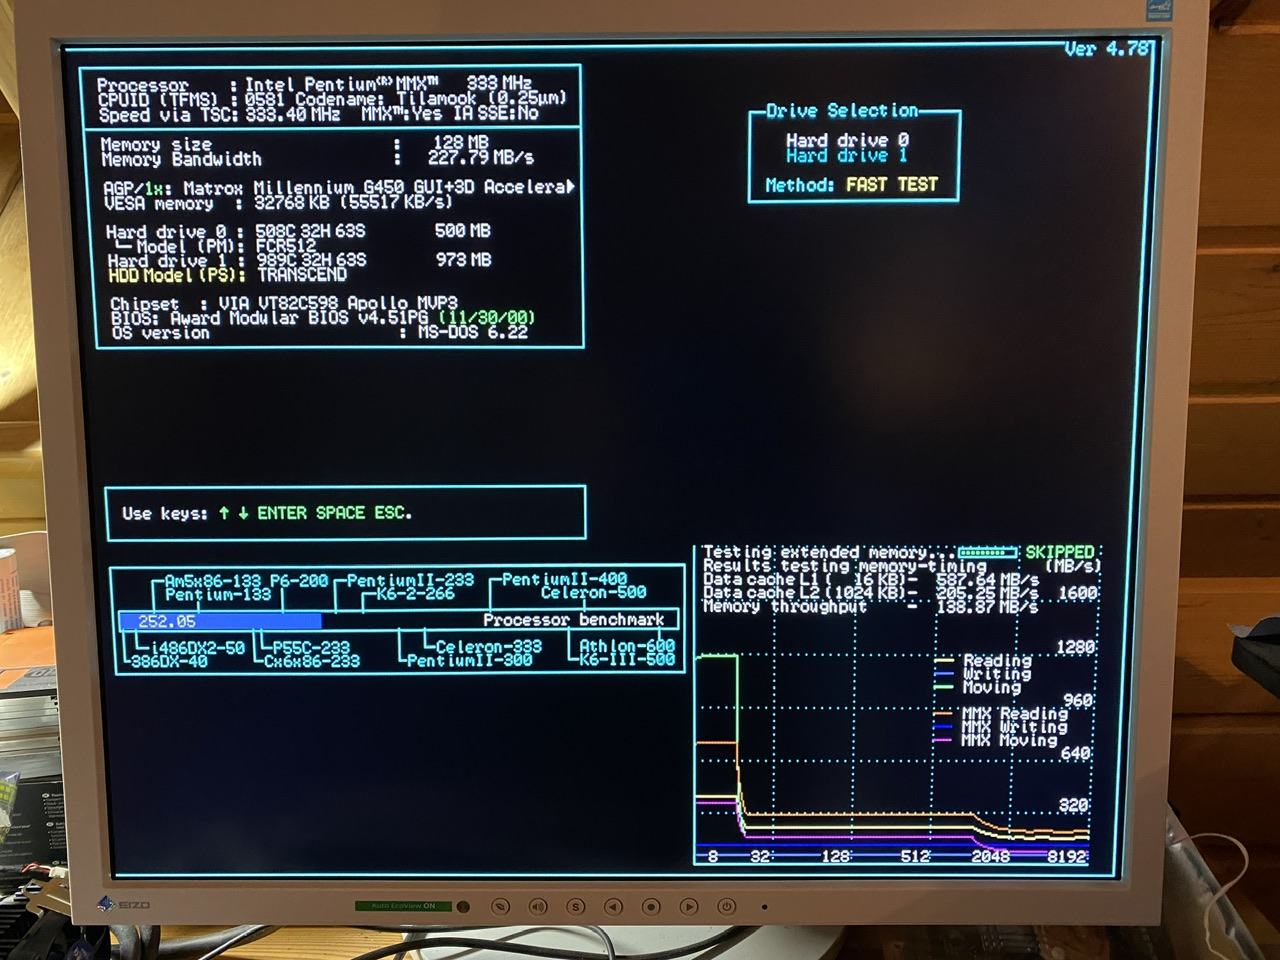The width and height of the screenshot is (1280, 960).
Task: Click the Chipset VIA VT82C598 Apollo MVP3 row
Action: pyautogui.click(x=283, y=303)
